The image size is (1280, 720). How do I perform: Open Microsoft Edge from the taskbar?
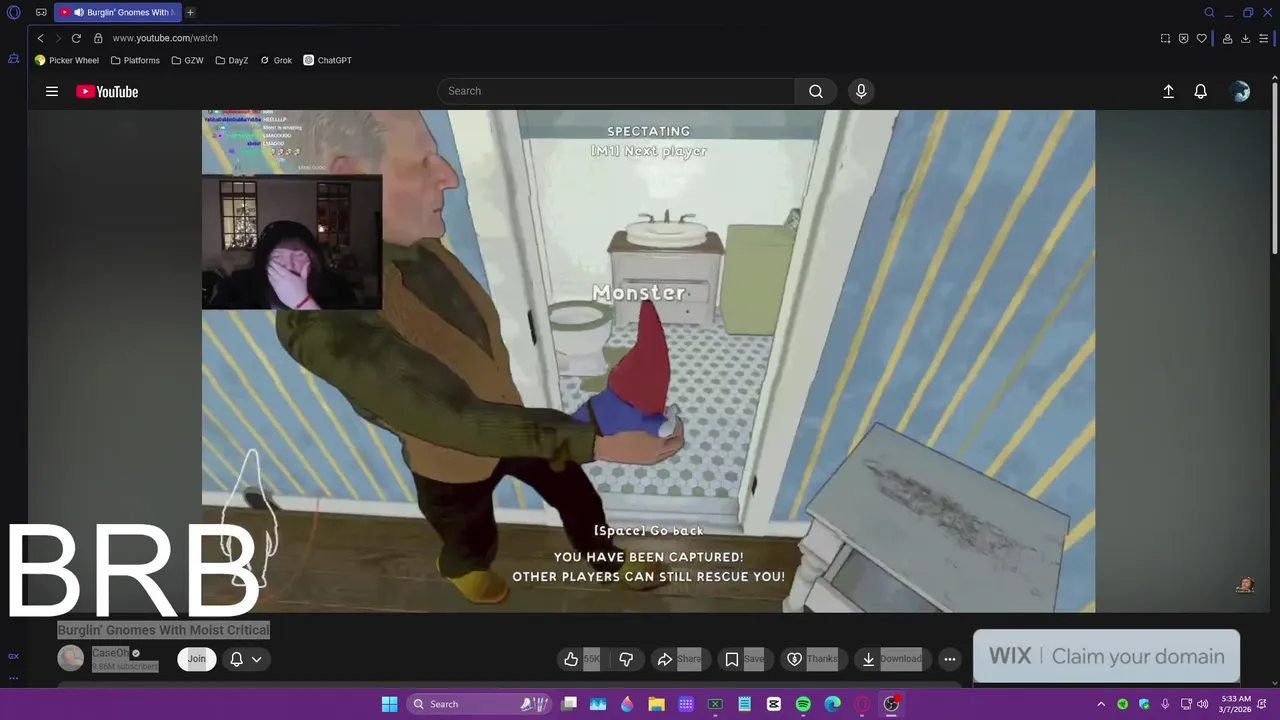[x=832, y=704]
